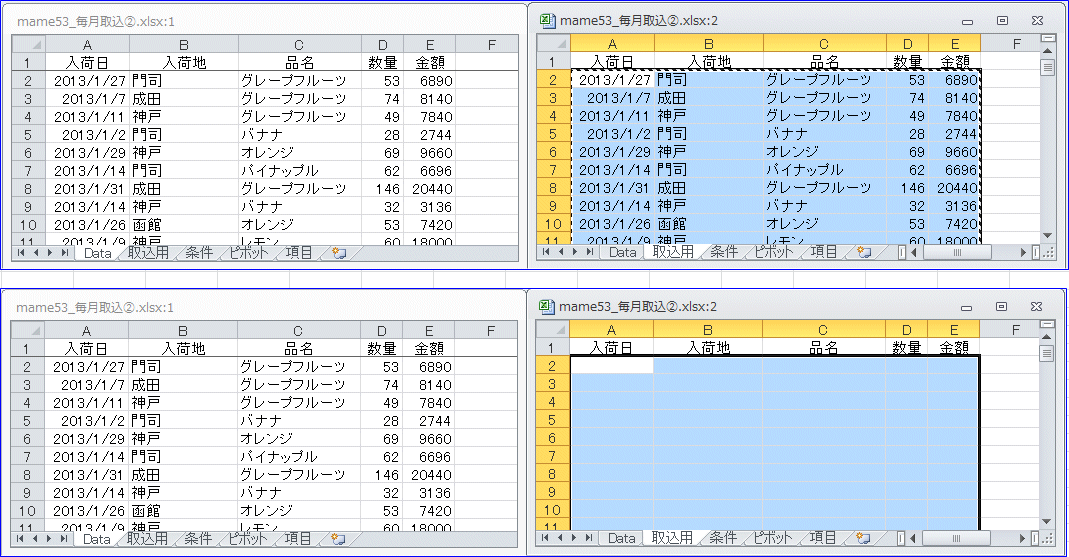Open Excel icon menu of upper-right window
Viewport: 1069px width, 557px height.
click(x=546, y=20)
